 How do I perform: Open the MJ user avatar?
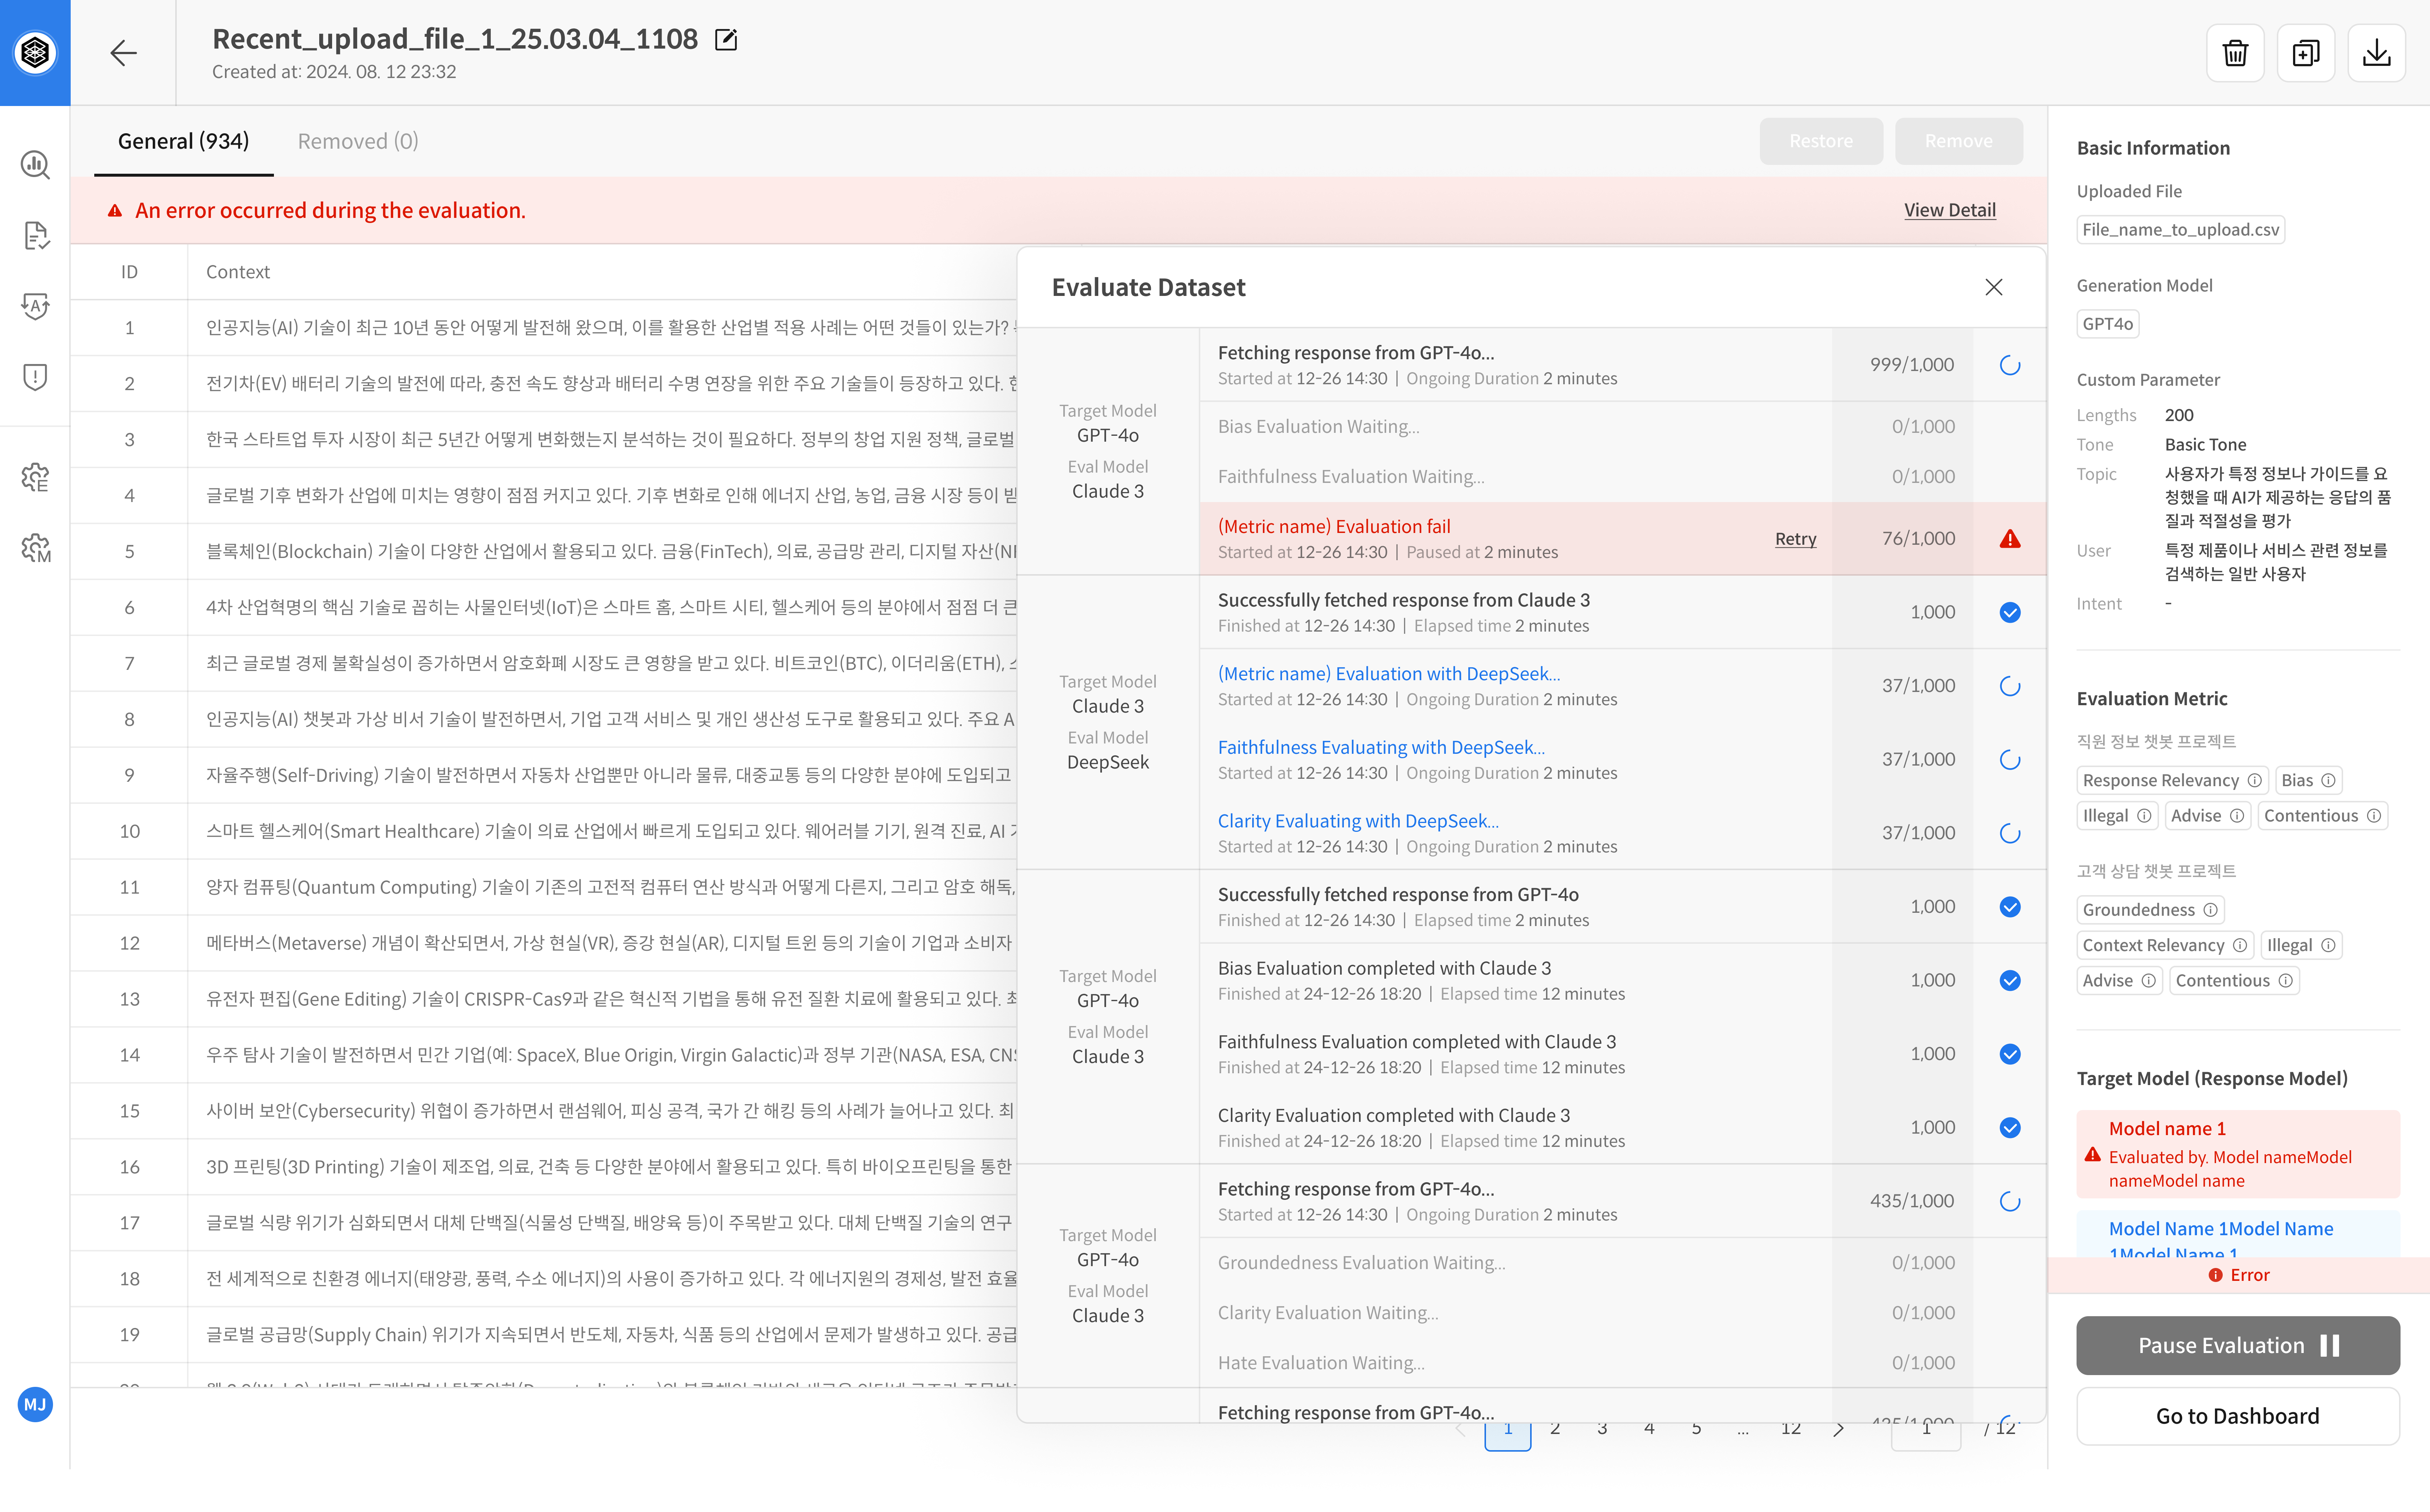tap(35, 1404)
